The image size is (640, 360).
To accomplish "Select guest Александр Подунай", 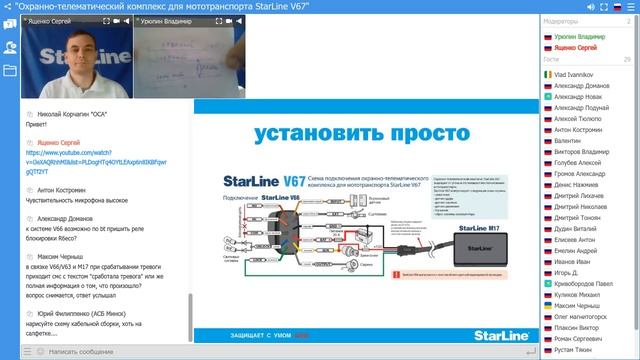I will (x=581, y=108).
